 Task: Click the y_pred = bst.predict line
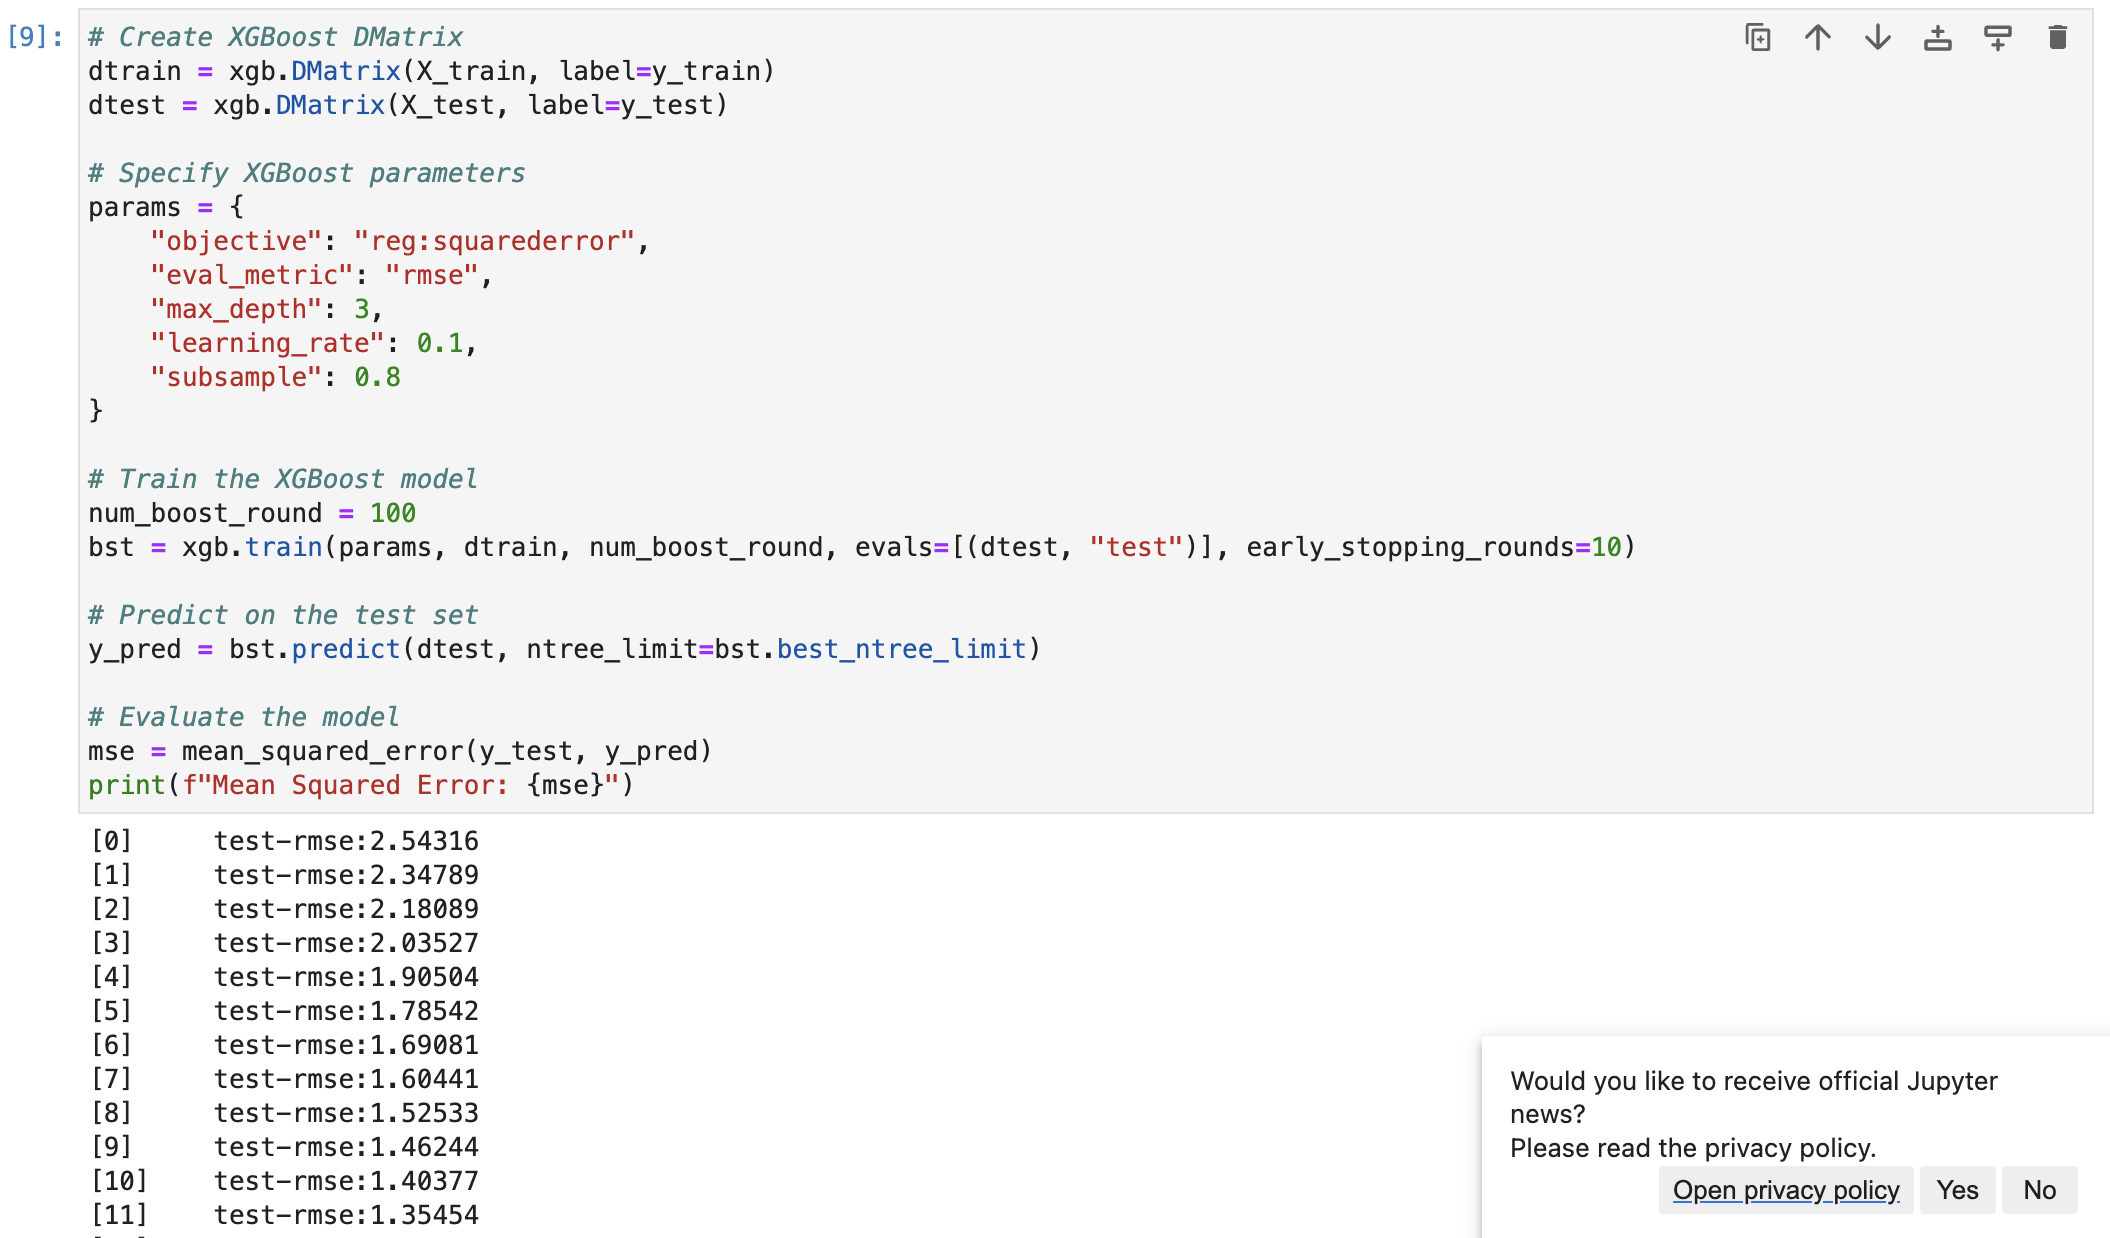[x=565, y=649]
